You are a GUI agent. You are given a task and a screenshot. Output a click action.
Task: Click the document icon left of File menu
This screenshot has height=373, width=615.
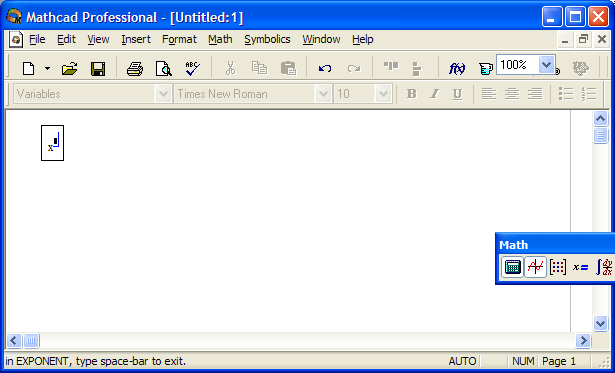point(16,40)
